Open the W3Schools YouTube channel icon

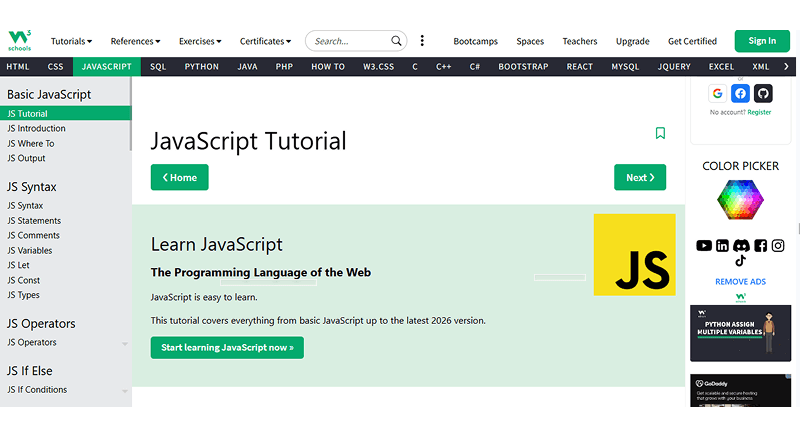tap(704, 245)
